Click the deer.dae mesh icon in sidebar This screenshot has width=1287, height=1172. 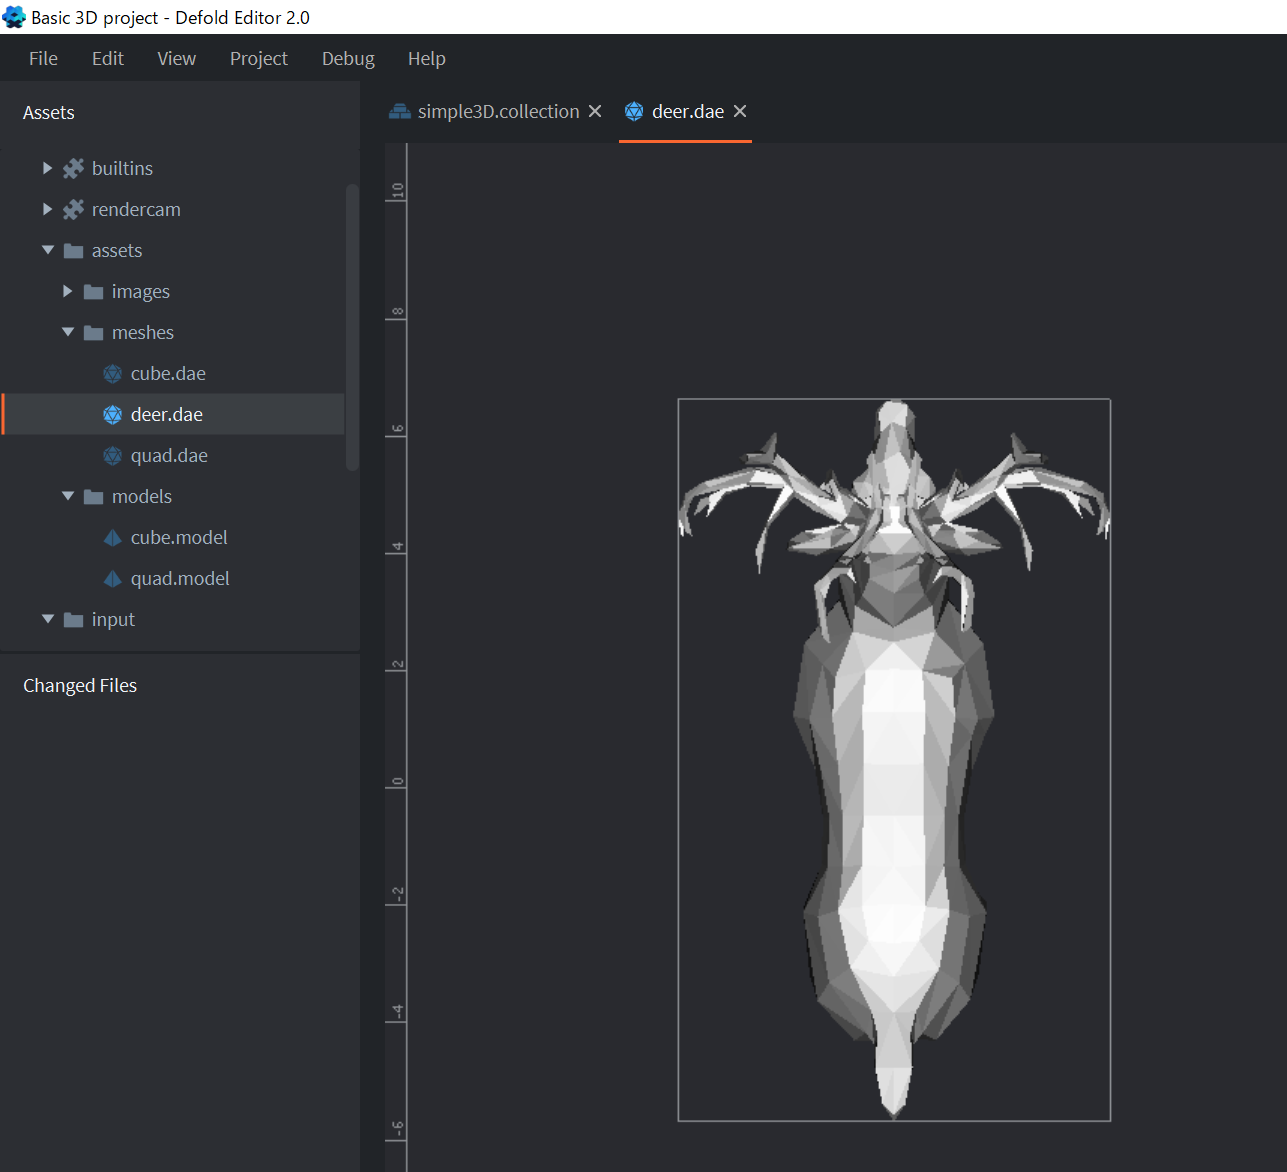(x=112, y=413)
